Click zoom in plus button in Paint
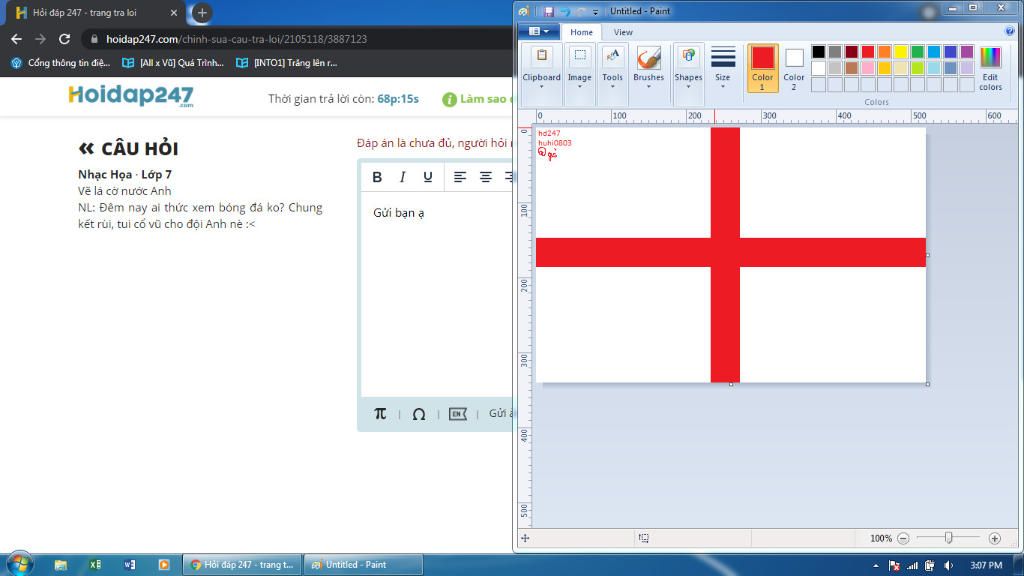 tap(995, 538)
